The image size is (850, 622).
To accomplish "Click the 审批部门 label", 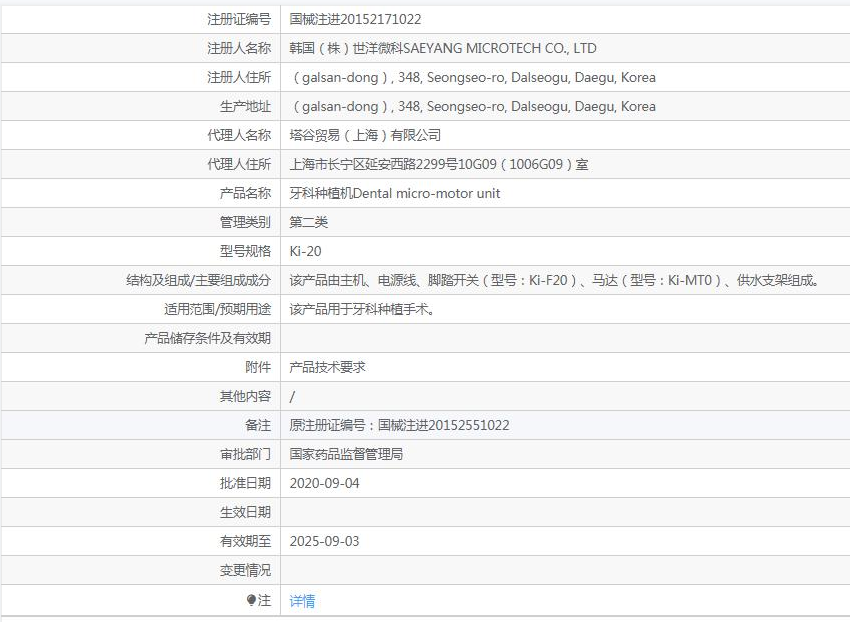I will (245, 454).
